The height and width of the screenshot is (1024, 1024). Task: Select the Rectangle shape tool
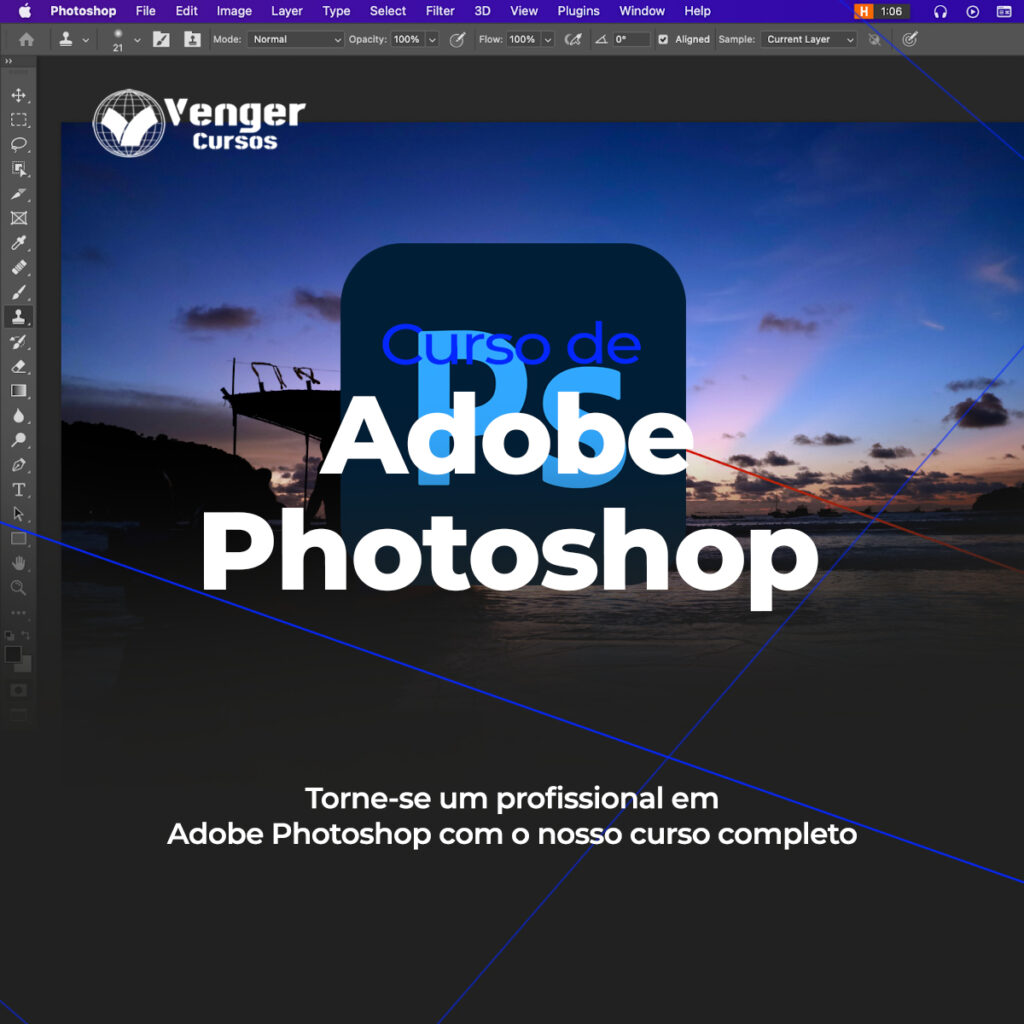point(18,539)
